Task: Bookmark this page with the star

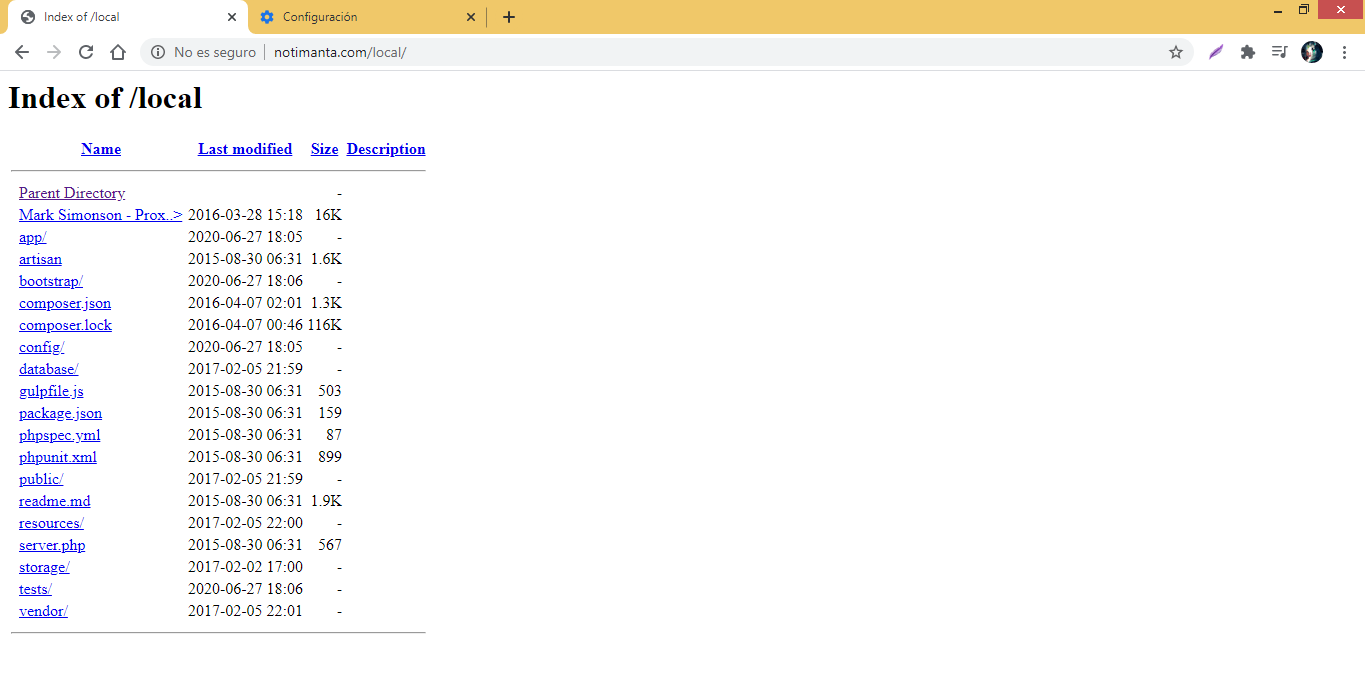Action: 1176,52
